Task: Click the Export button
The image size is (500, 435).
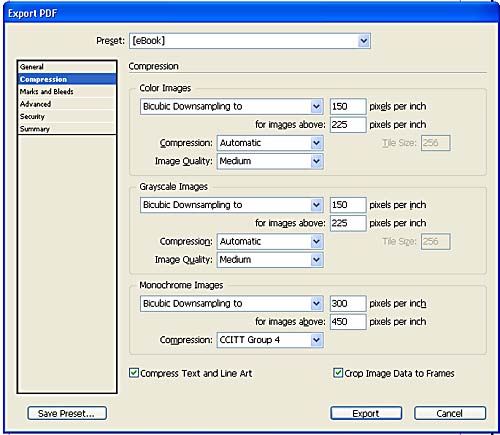Action: click(x=366, y=413)
